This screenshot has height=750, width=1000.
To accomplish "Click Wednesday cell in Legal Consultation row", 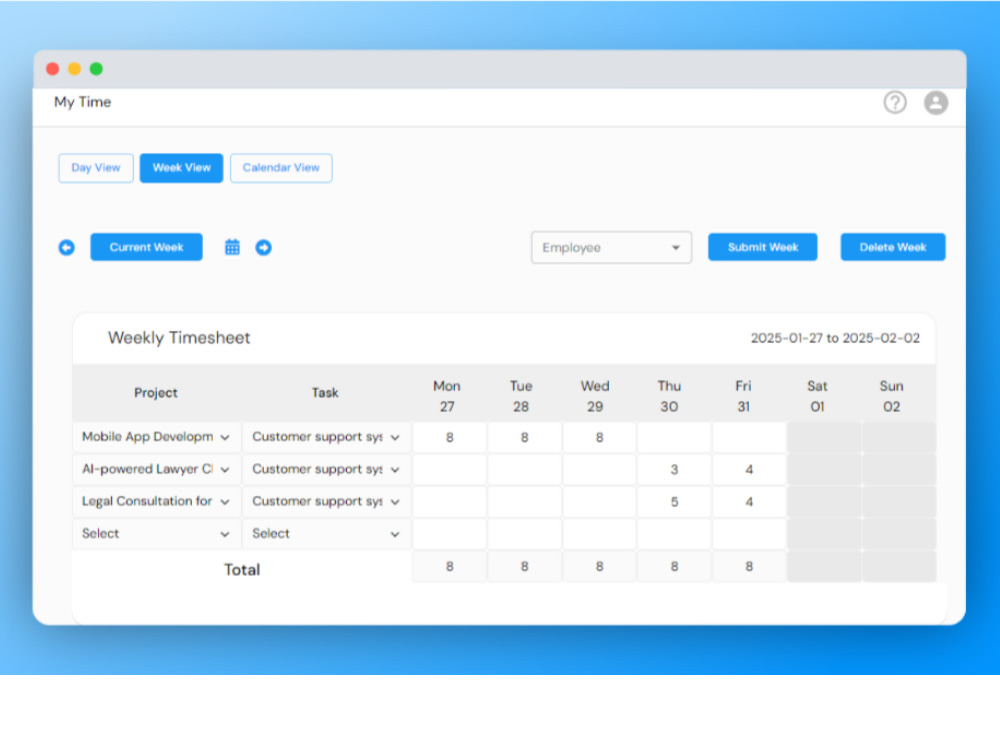I will coord(599,502).
